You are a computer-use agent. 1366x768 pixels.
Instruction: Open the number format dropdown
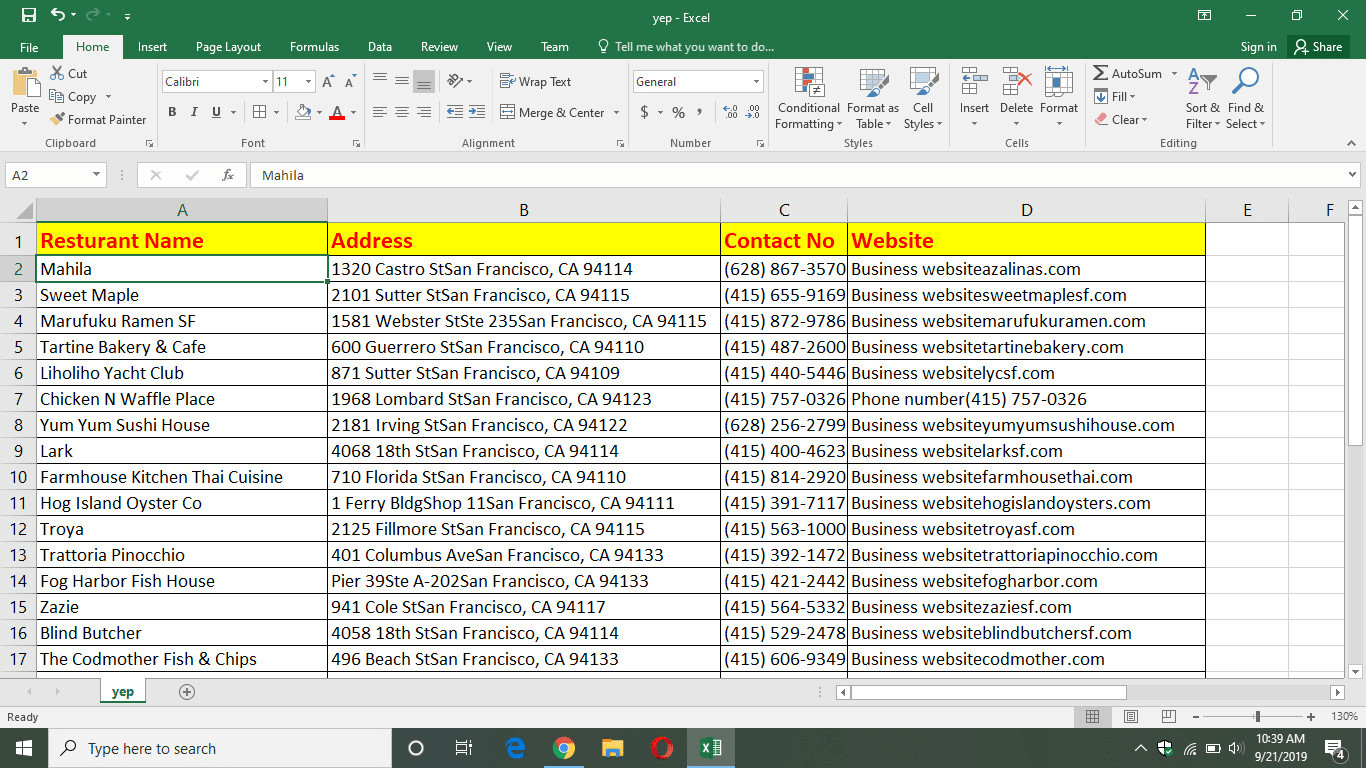point(756,82)
